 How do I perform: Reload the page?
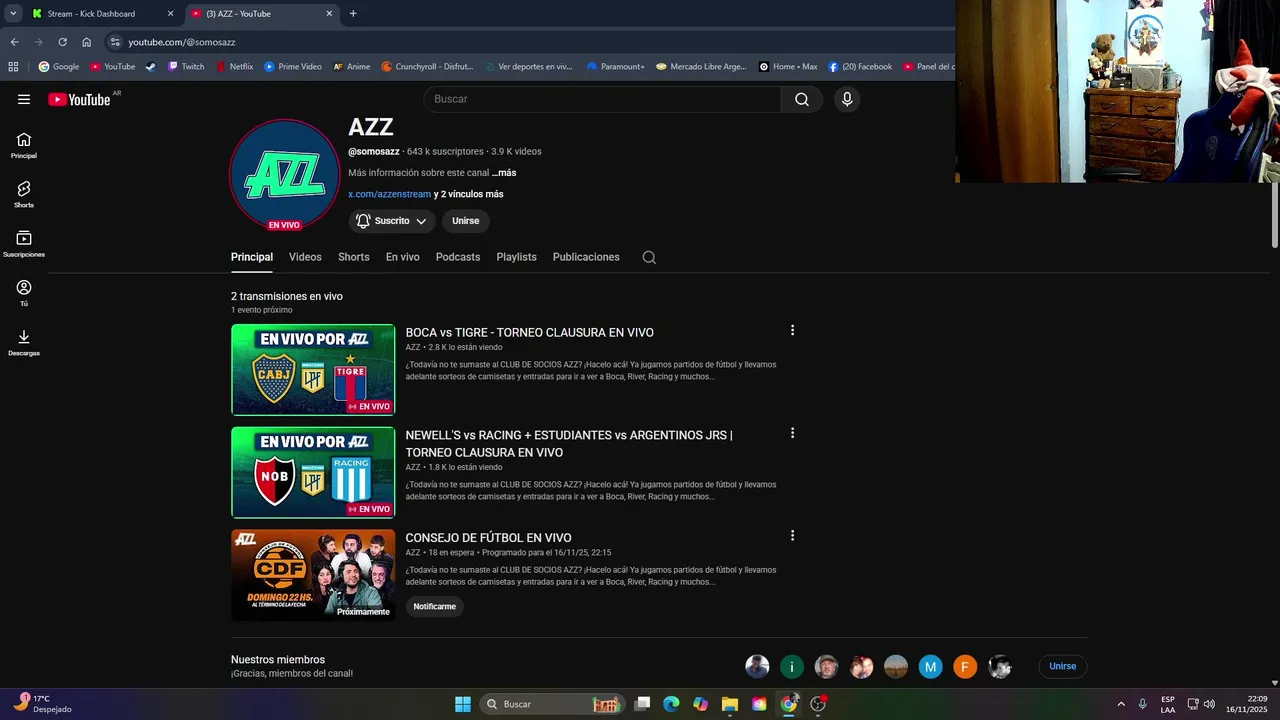coord(62,42)
